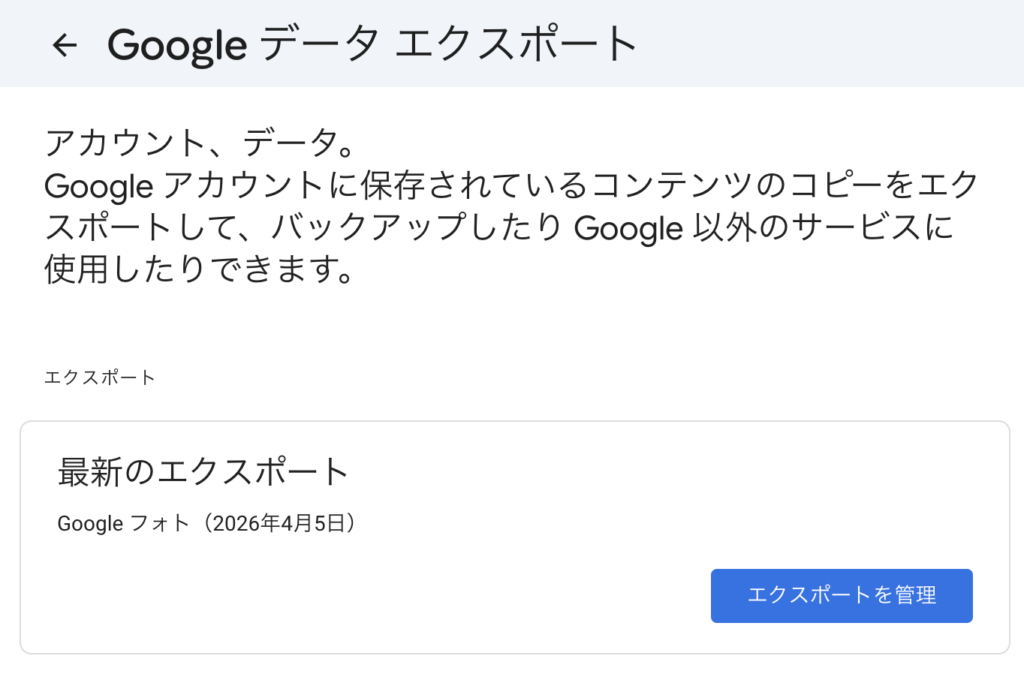Click the empty area left of the エクスポートを管理 button
The width and height of the screenshot is (1024, 677).
pos(380,596)
